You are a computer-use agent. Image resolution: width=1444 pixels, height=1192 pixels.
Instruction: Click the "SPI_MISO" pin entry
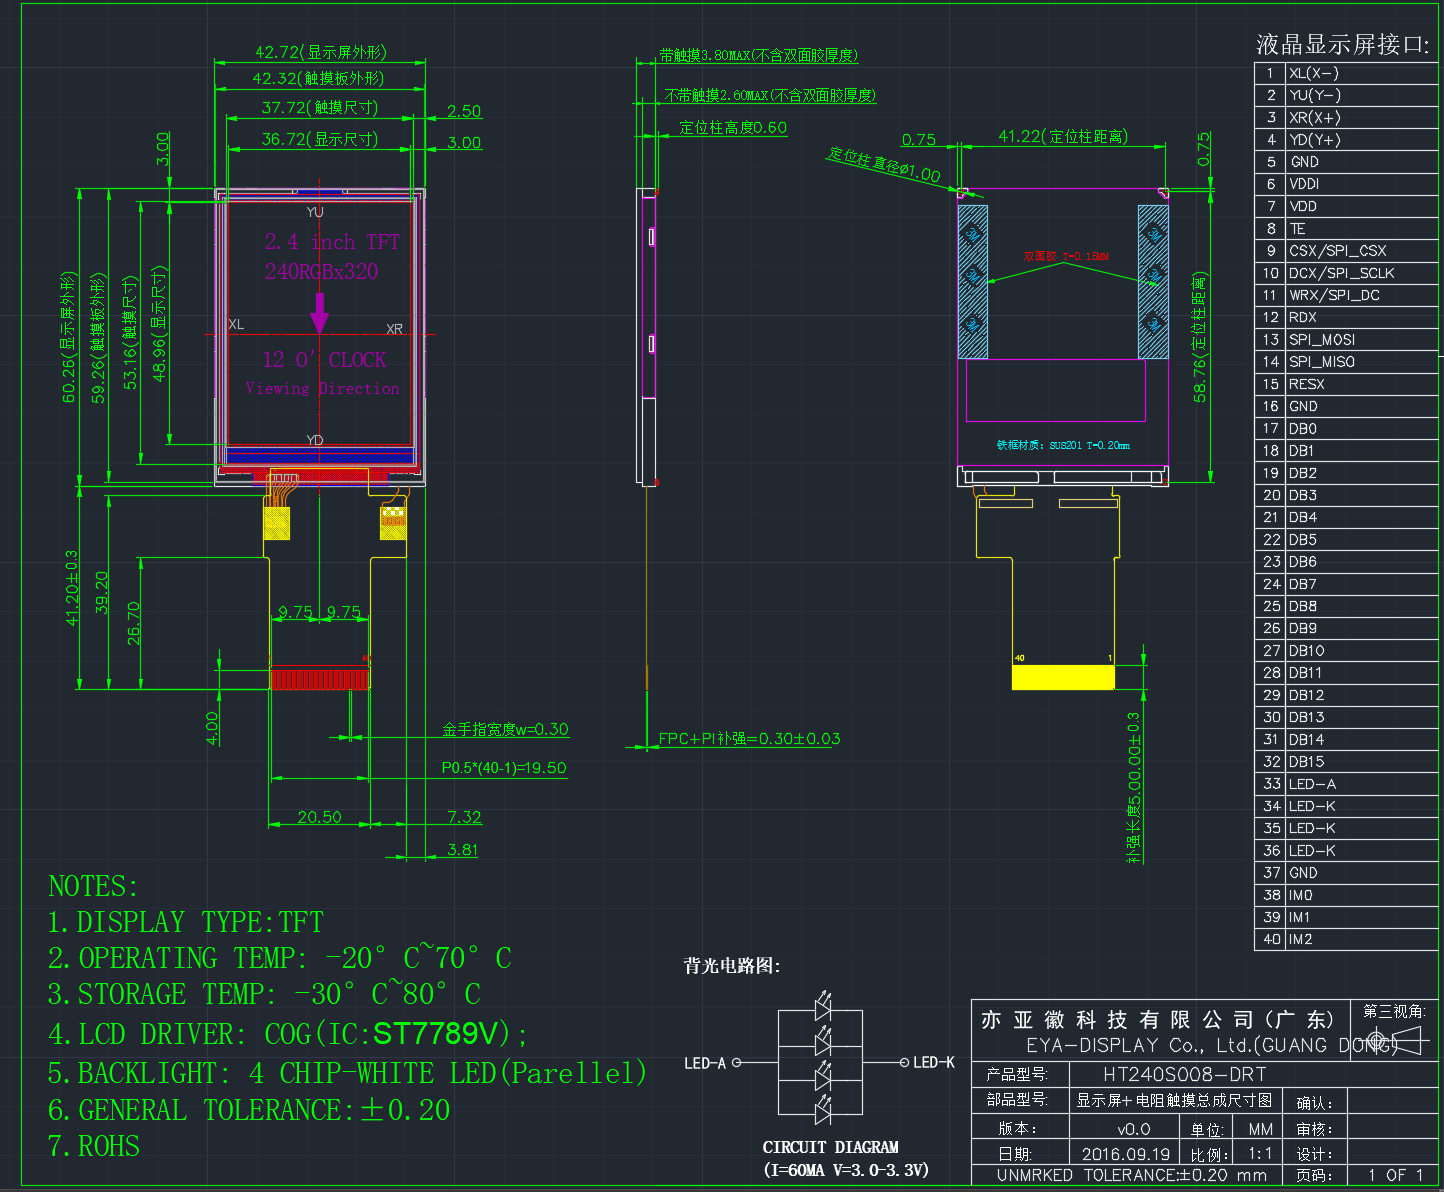(x=1322, y=362)
